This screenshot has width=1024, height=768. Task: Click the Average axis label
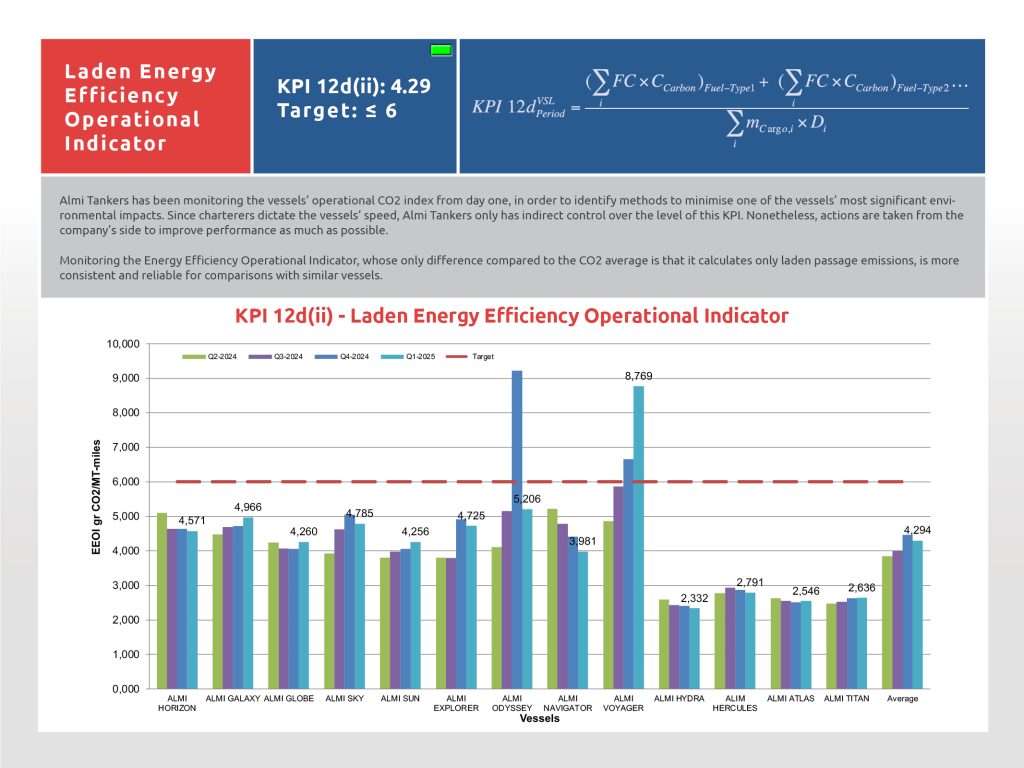pos(903,699)
